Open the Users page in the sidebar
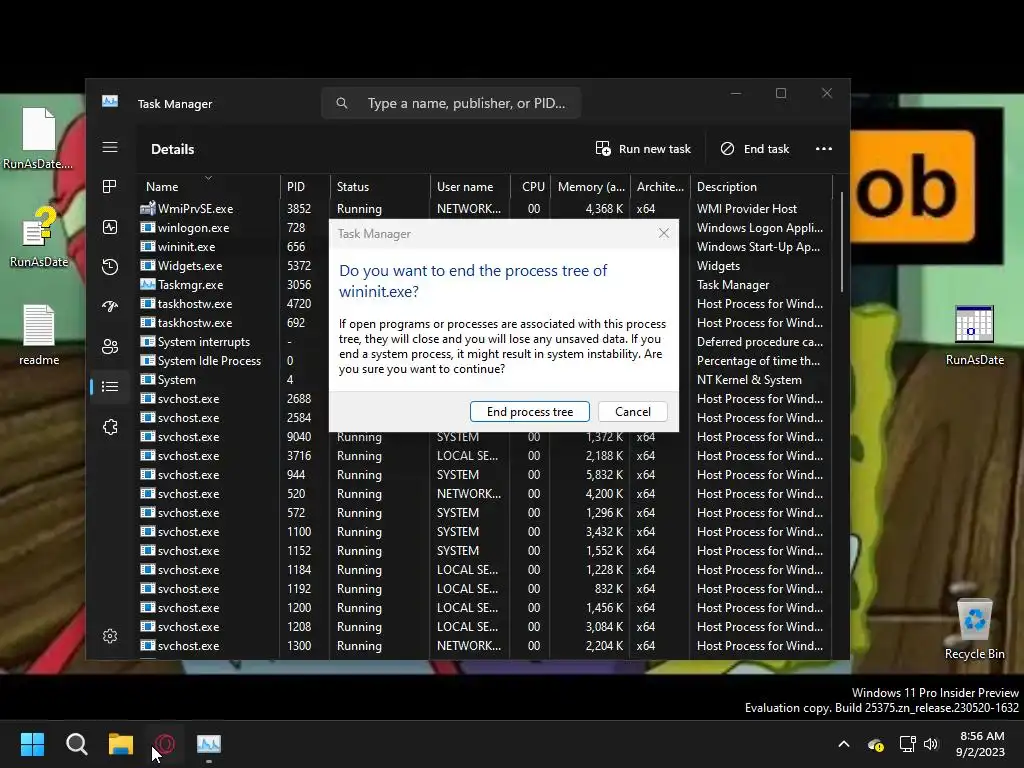Image resolution: width=1024 pixels, height=768 pixels. click(x=110, y=346)
